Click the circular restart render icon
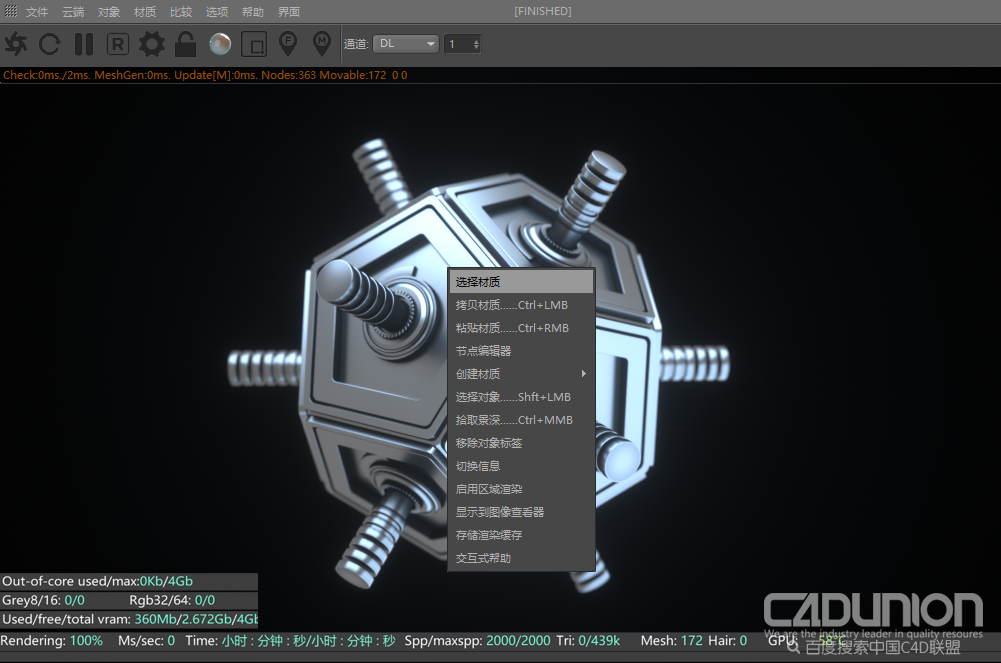This screenshot has width=1001, height=663. (50, 44)
